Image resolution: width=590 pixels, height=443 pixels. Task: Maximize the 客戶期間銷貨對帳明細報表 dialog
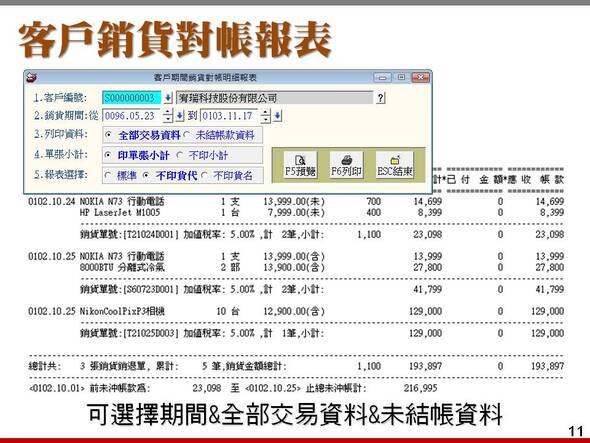[401, 78]
